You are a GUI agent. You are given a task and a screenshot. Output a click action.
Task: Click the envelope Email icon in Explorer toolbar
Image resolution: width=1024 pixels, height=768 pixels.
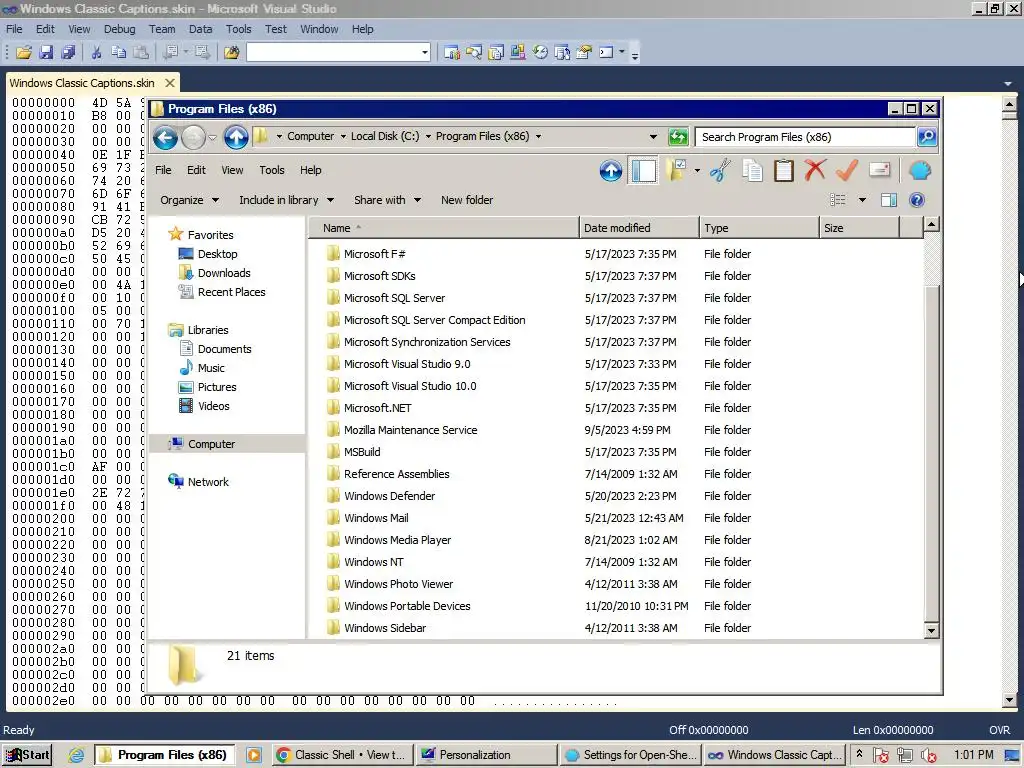tap(880, 170)
